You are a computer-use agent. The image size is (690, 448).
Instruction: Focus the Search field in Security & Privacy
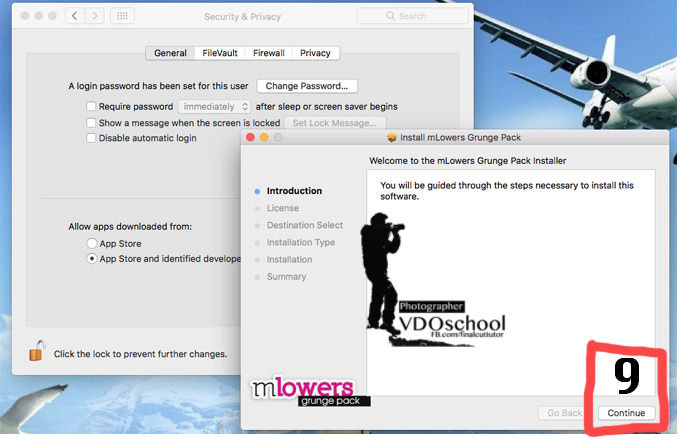(412, 16)
